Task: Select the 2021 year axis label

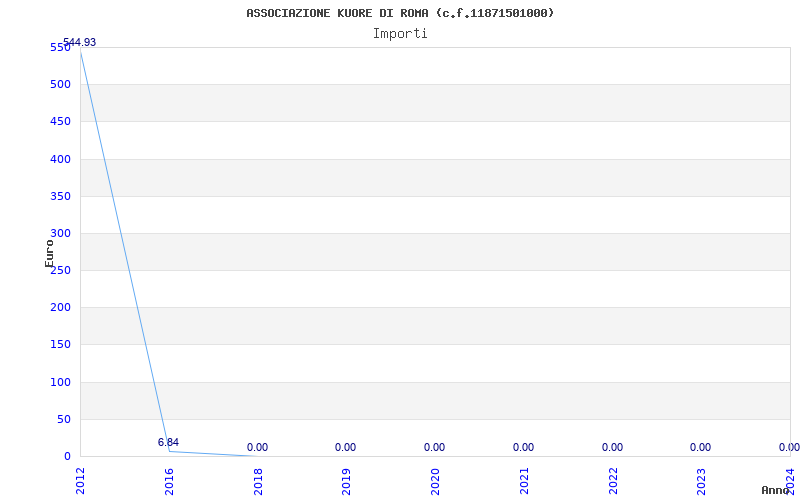Action: click(524, 481)
